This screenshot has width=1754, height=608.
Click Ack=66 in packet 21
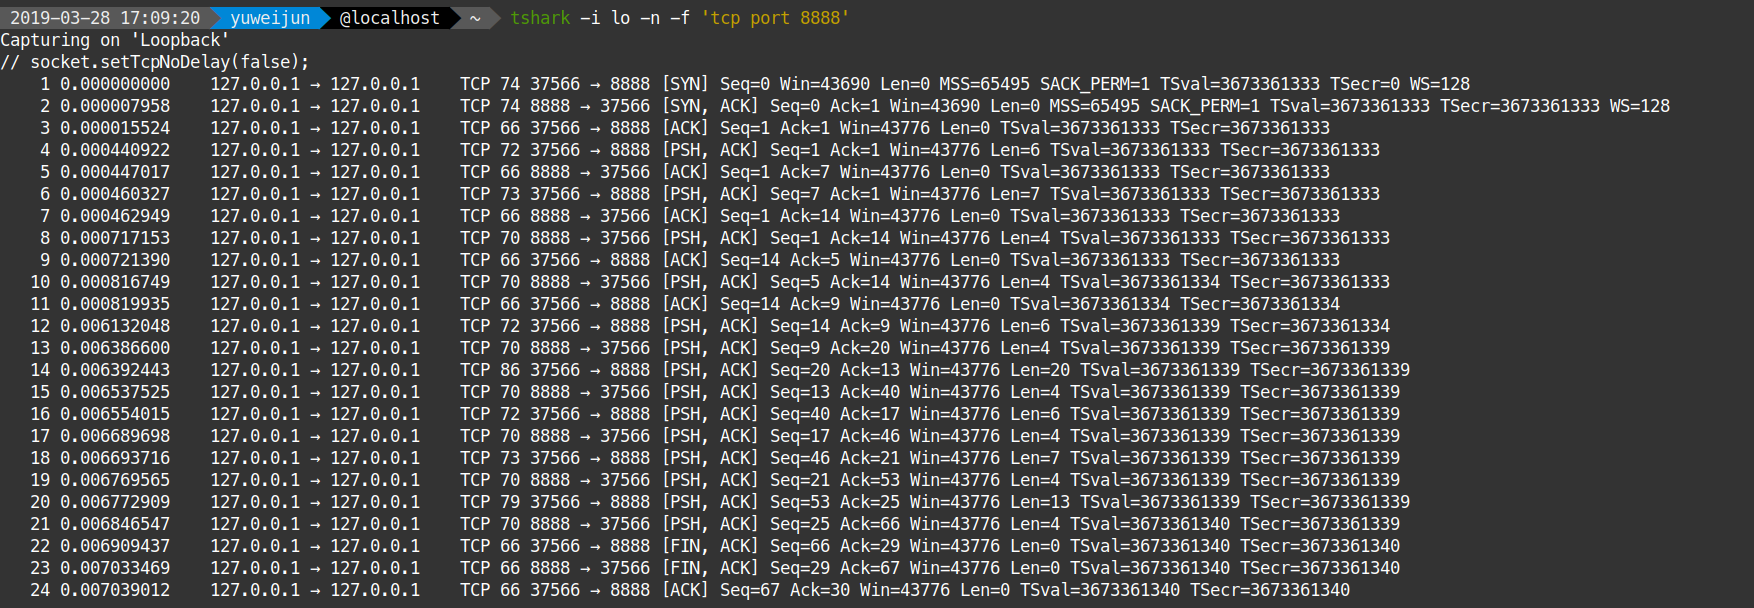(870, 524)
